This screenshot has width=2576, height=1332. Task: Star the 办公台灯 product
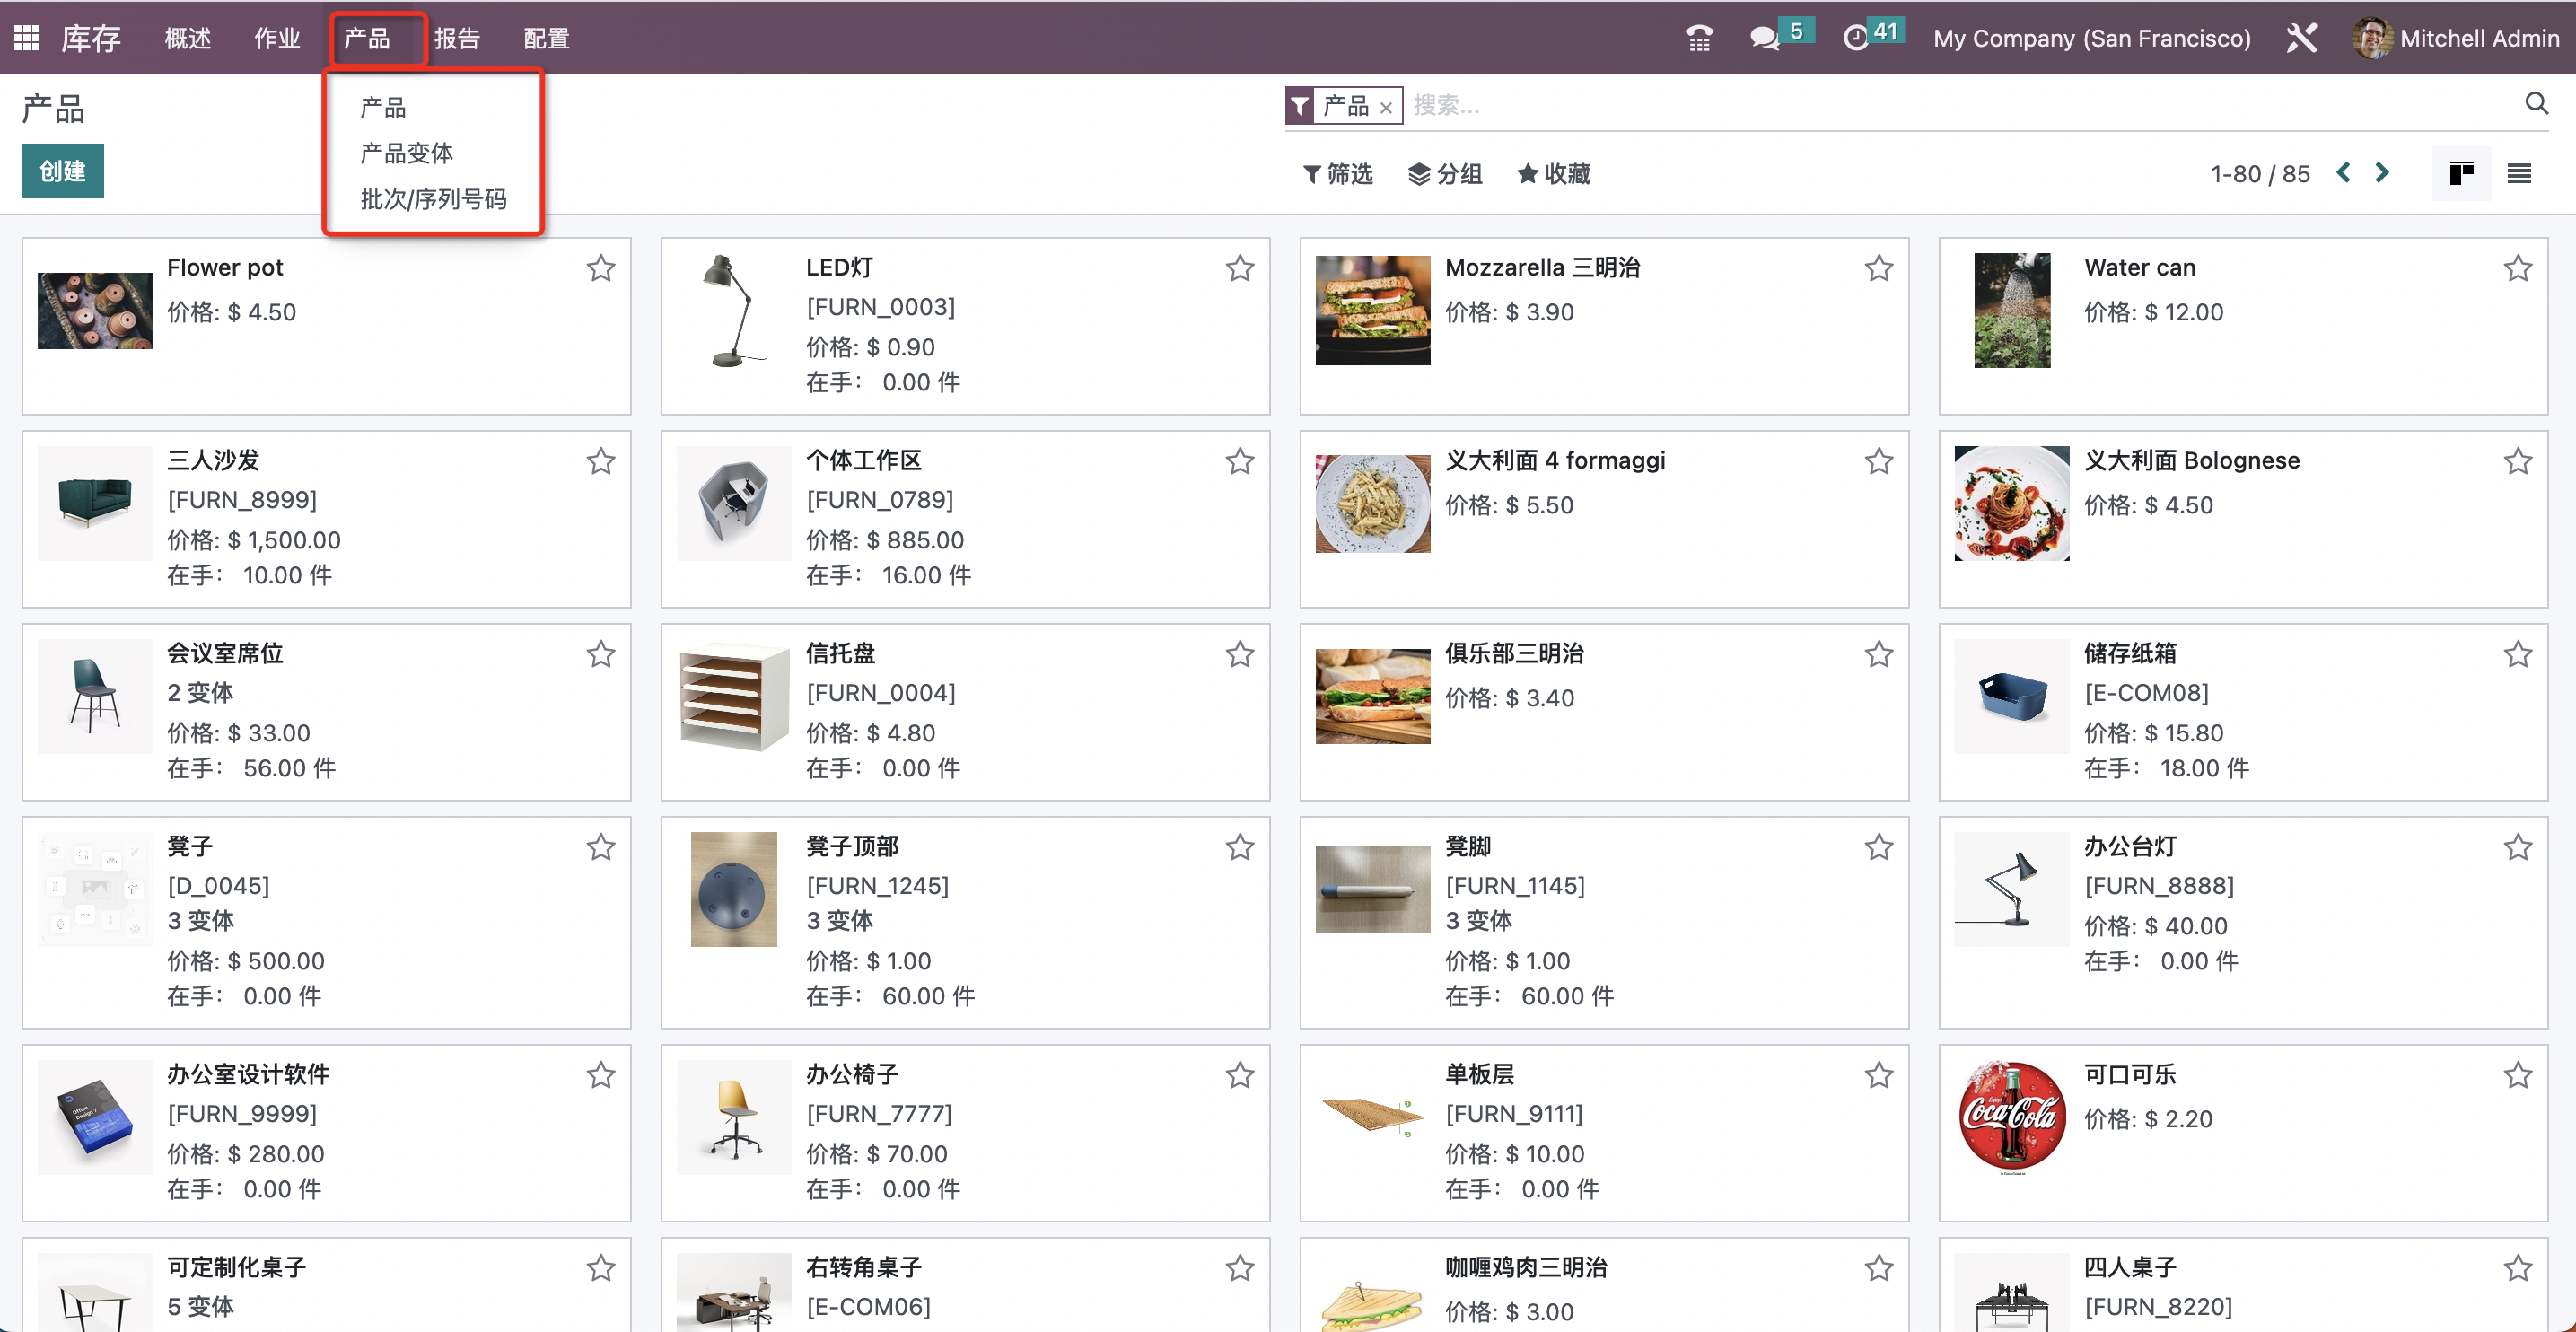2517,847
